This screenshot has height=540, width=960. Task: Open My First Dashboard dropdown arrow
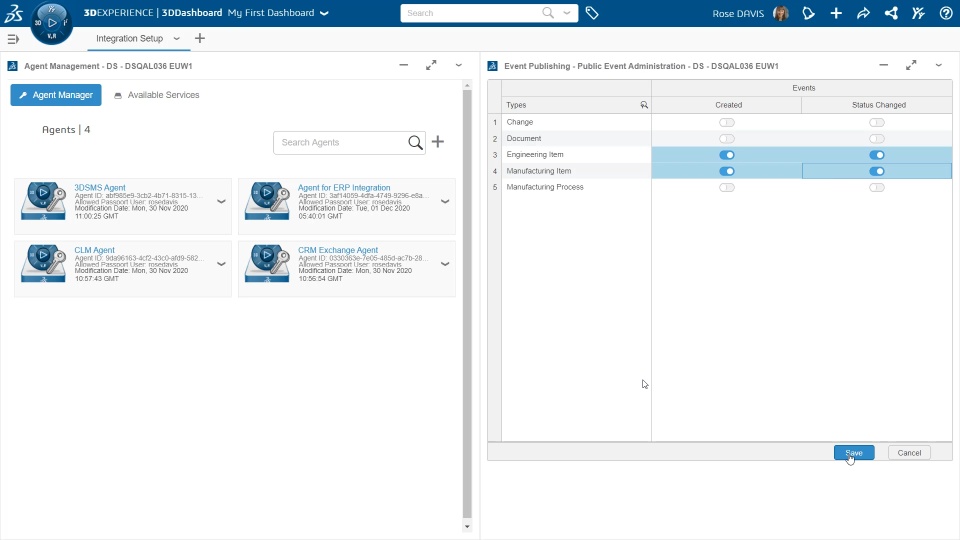[324, 13]
